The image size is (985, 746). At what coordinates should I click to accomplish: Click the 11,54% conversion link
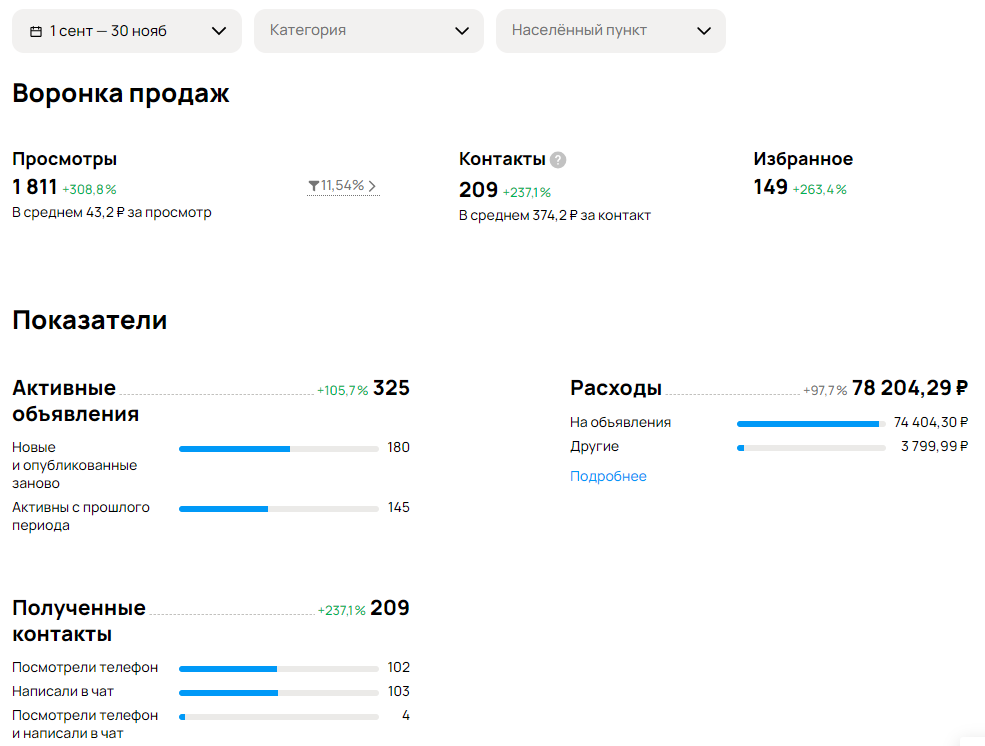[x=343, y=186]
